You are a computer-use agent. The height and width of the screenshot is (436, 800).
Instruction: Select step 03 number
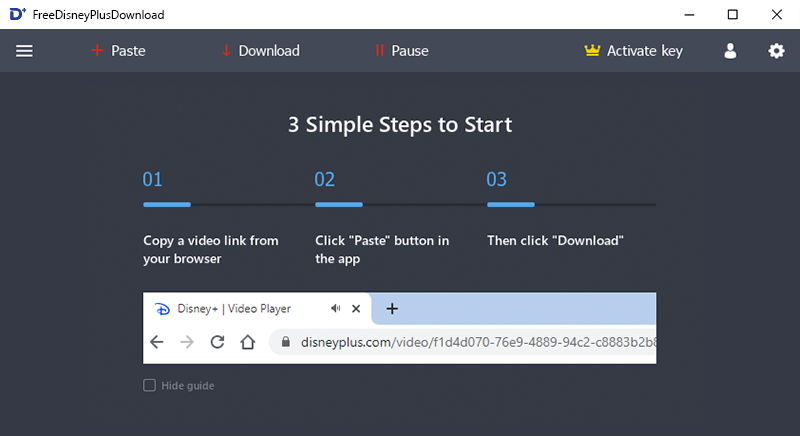[x=496, y=179]
